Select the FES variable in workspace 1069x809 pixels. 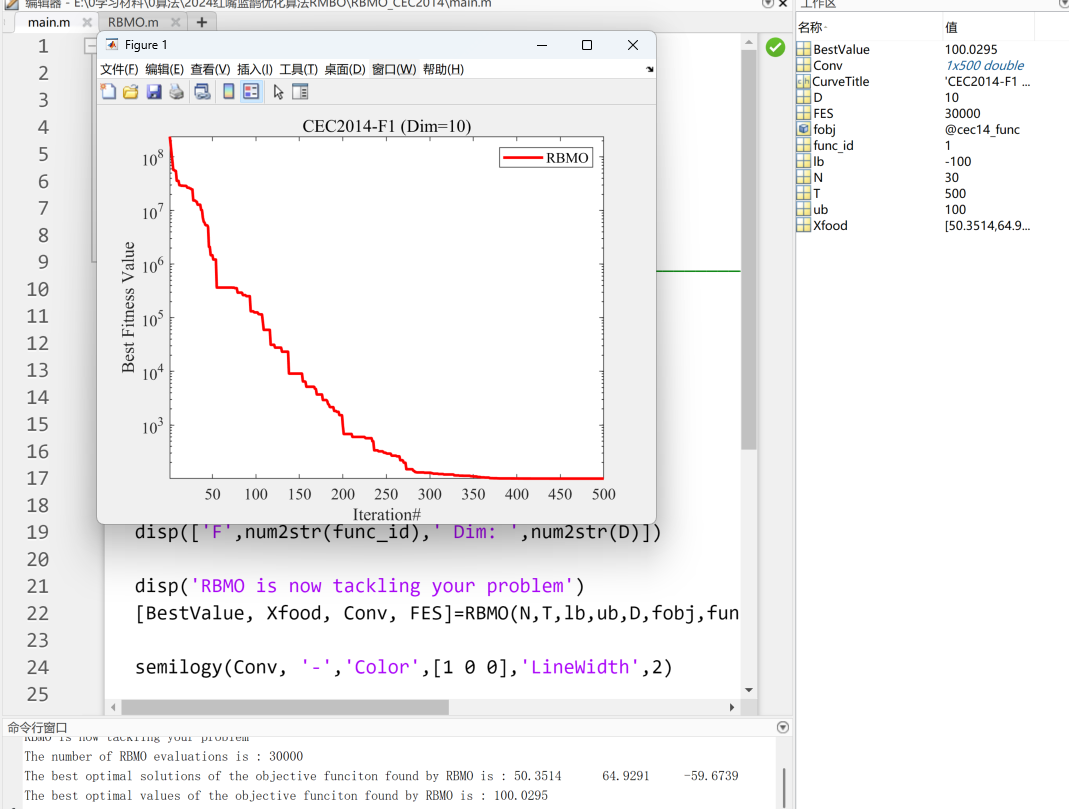(823, 114)
